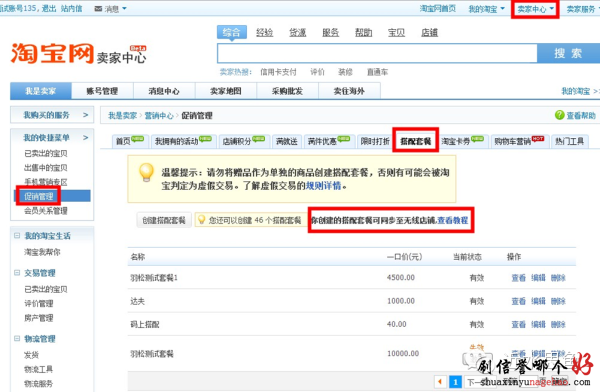Switch to the 我拥有的活动 tab
Viewport: 600px width, 392px height.
coord(183,141)
